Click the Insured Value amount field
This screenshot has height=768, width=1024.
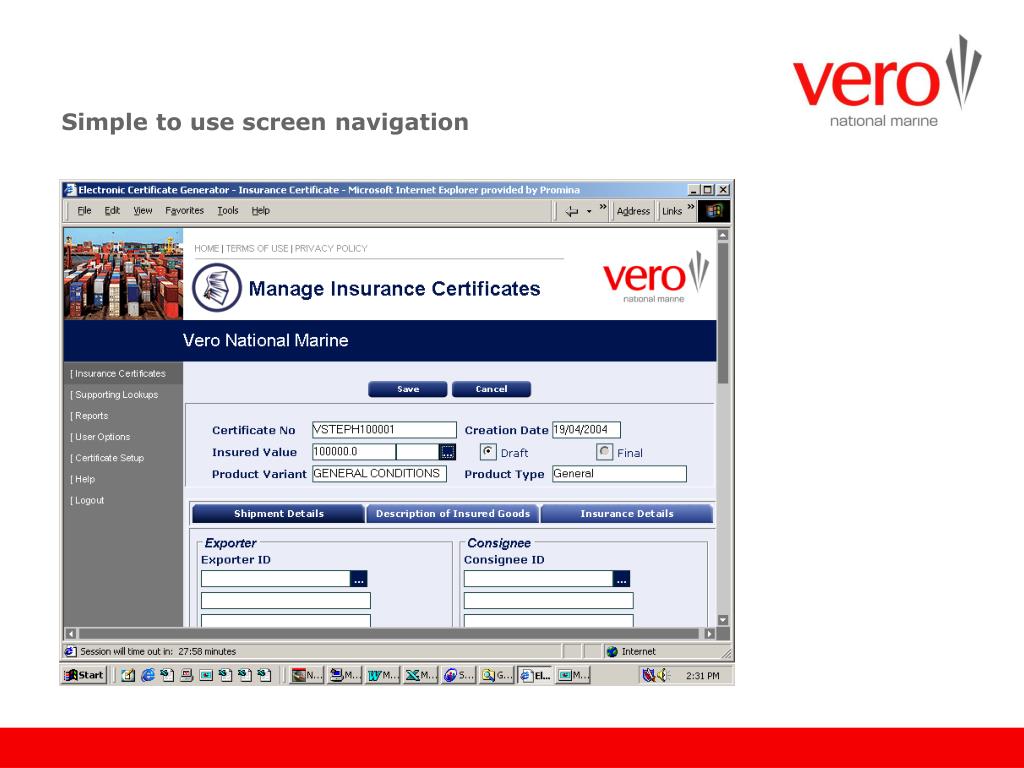pos(353,452)
